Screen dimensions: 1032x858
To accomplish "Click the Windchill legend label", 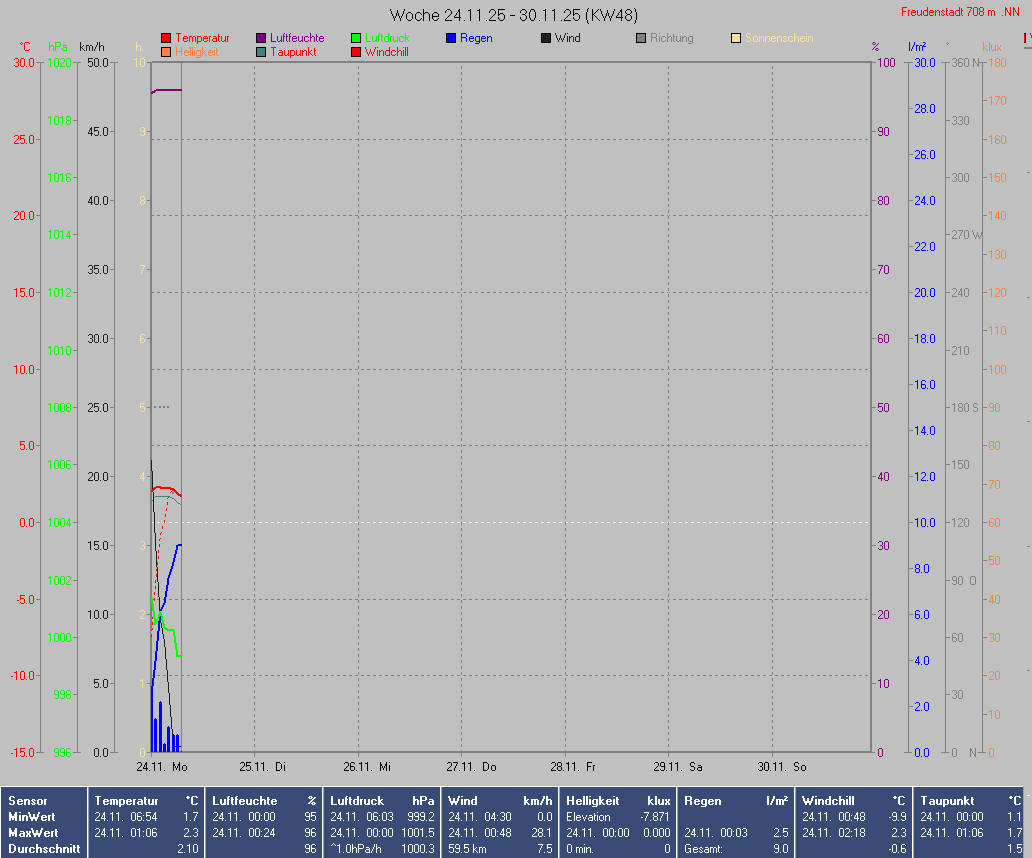I will (386, 52).
